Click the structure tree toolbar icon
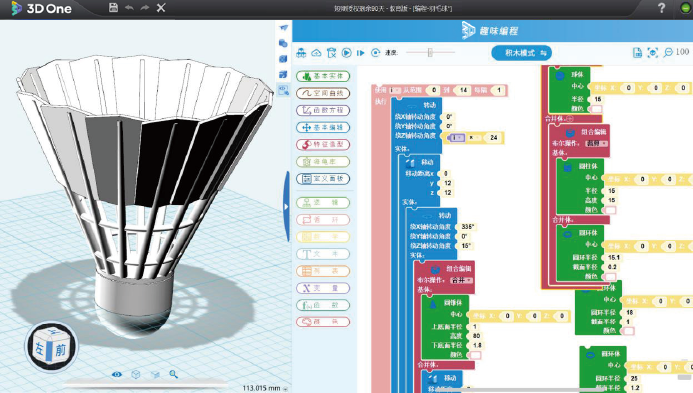Screen dimensions: 693x393 pyautogui.click(x=301, y=53)
